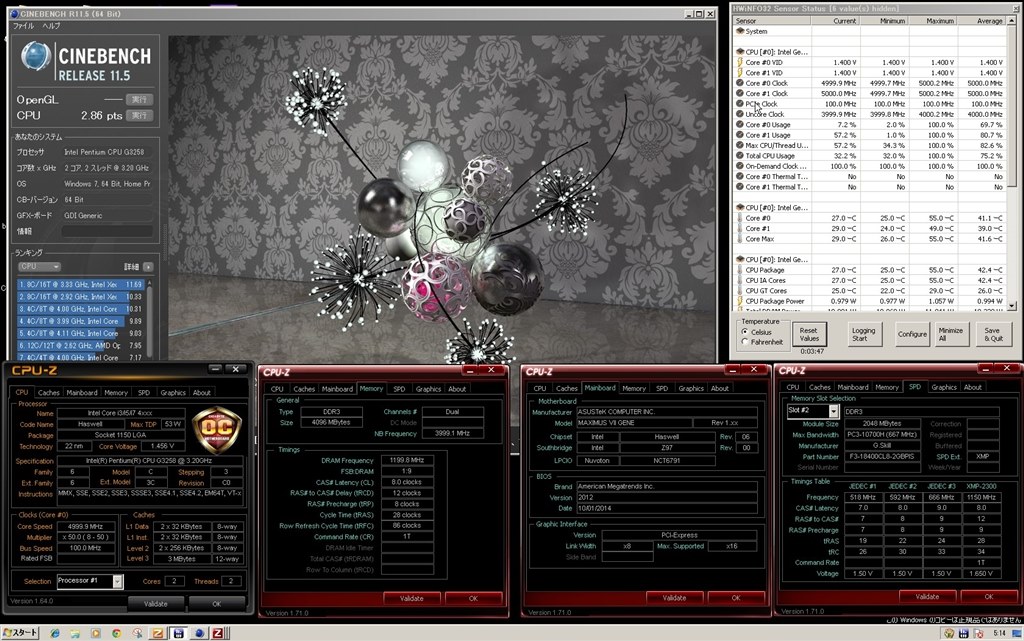Screen dimensions: 1024x641
Task: Click the HWiNFO scrollbar down arrow
Action: [x=1012, y=305]
